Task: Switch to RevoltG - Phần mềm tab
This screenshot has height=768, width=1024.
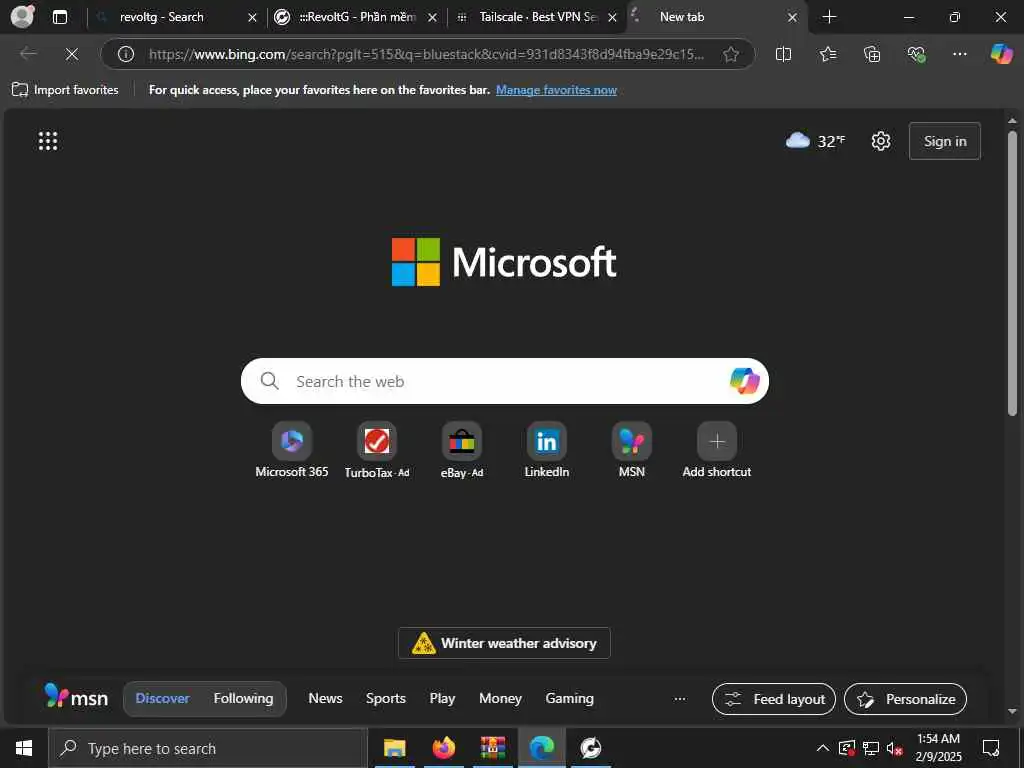Action: [x=357, y=17]
